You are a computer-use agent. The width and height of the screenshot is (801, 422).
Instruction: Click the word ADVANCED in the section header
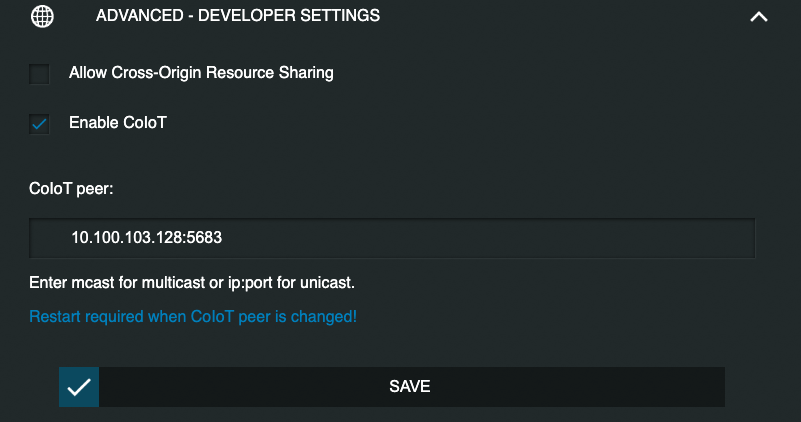coord(140,16)
